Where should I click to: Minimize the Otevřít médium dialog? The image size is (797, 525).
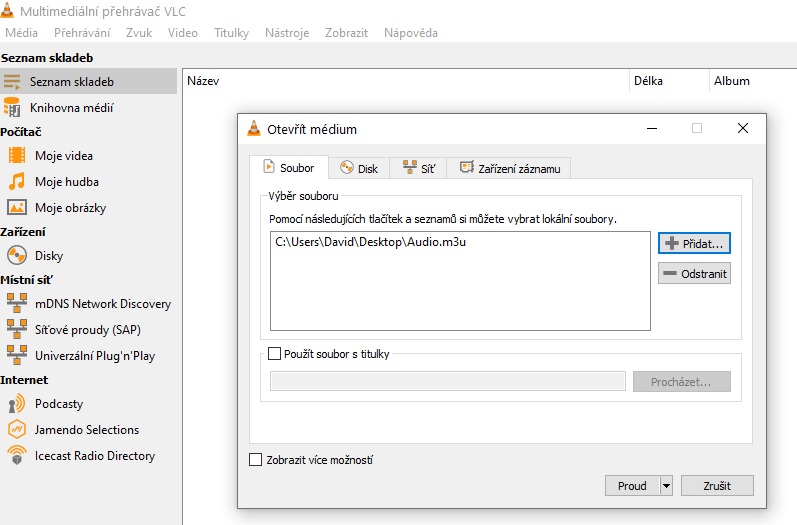(x=652, y=129)
